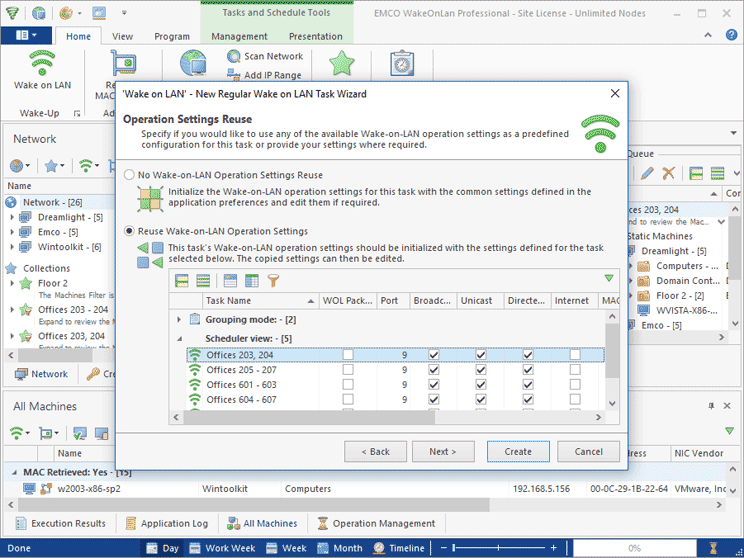Click the filter funnel icon in wizard toolbar

(x=273, y=282)
